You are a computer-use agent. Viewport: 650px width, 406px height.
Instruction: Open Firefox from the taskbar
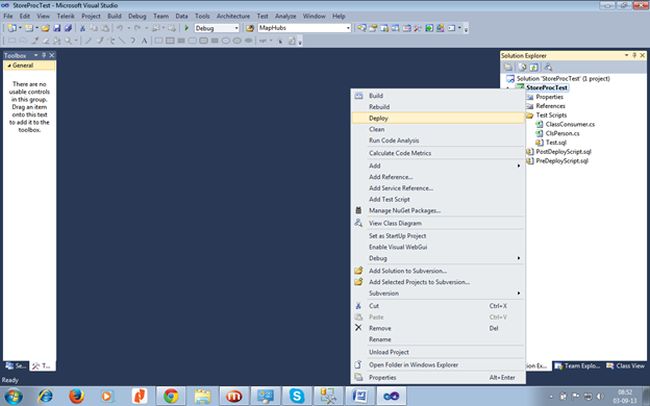pyautogui.click(x=77, y=396)
